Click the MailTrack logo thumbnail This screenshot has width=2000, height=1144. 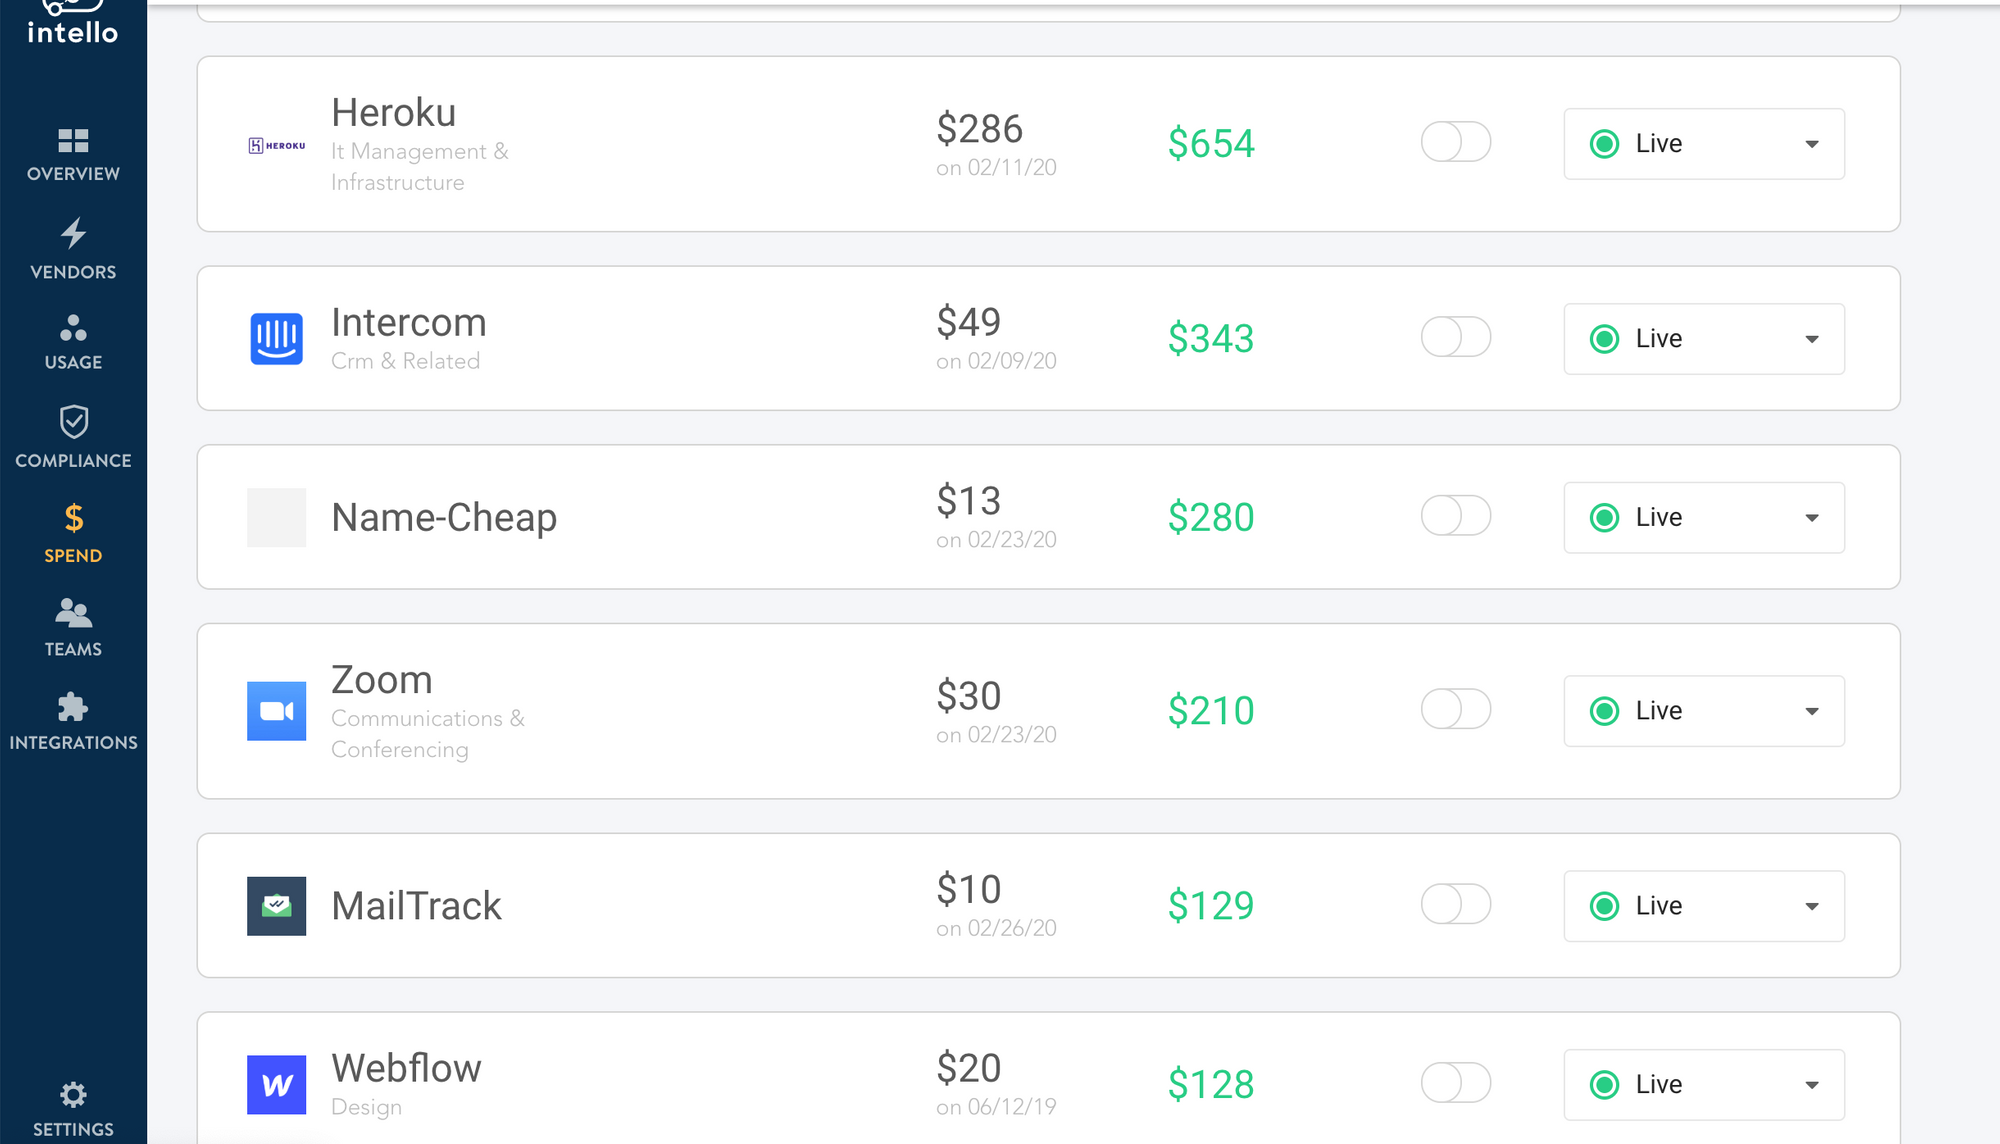point(276,906)
